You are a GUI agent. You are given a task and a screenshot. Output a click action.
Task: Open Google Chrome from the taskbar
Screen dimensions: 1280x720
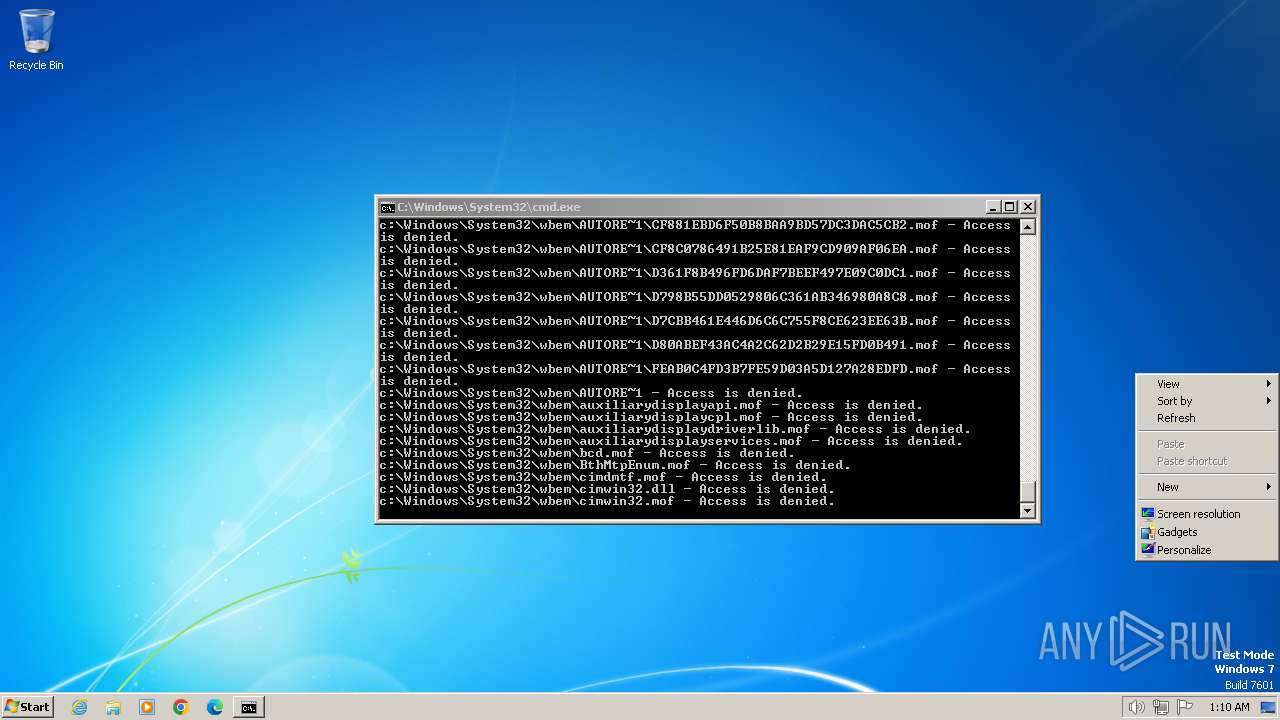(x=181, y=707)
